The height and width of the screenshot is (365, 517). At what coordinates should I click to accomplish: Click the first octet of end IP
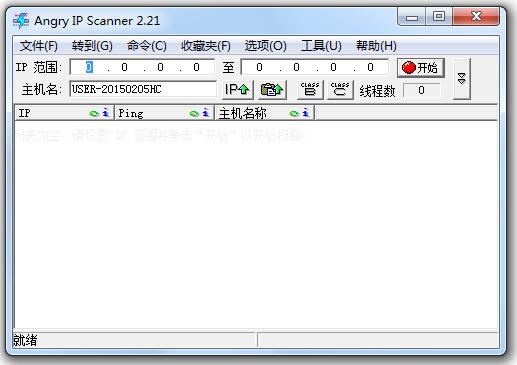pos(259,67)
